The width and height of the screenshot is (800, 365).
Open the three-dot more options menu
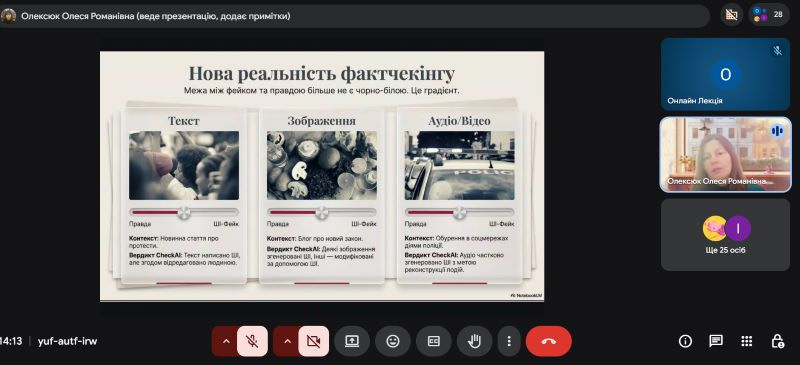(x=509, y=341)
